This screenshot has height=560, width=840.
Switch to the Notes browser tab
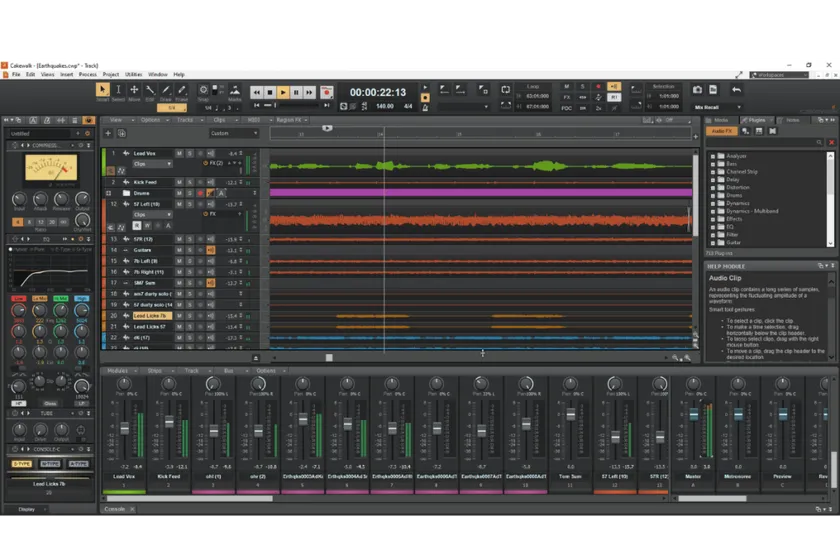pos(792,120)
